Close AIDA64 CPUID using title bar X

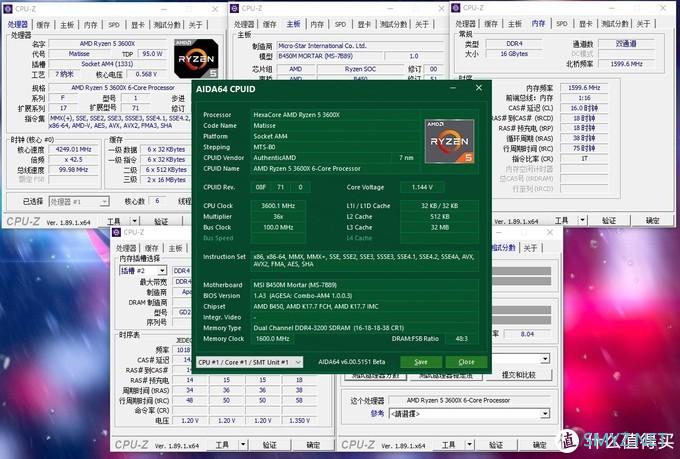pyautogui.click(x=479, y=88)
